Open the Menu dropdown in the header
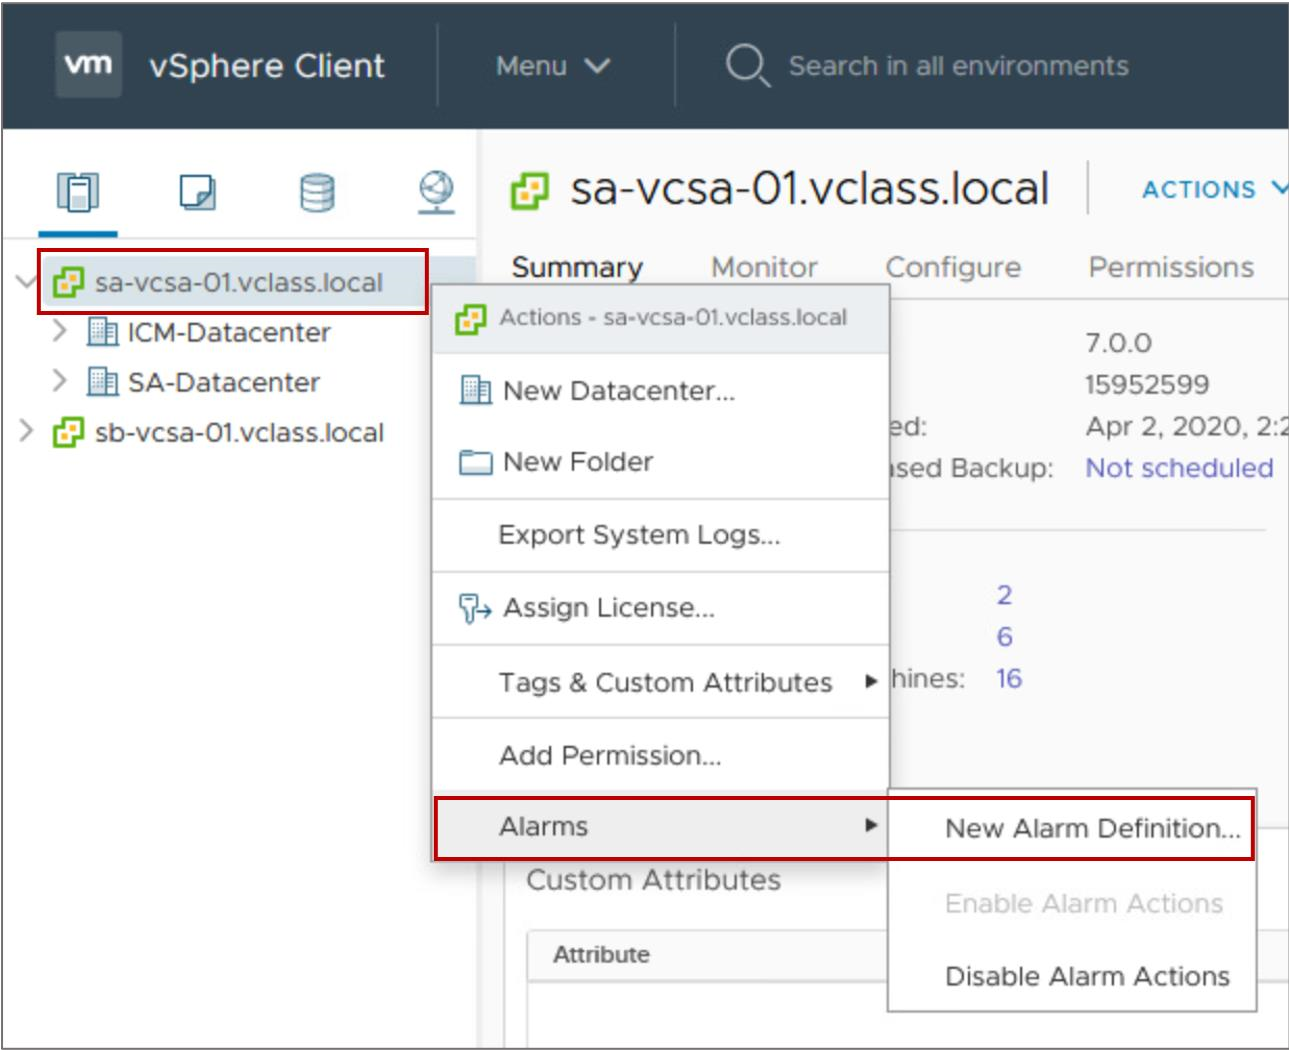This screenshot has height=1050, width=1289. pyautogui.click(x=552, y=66)
